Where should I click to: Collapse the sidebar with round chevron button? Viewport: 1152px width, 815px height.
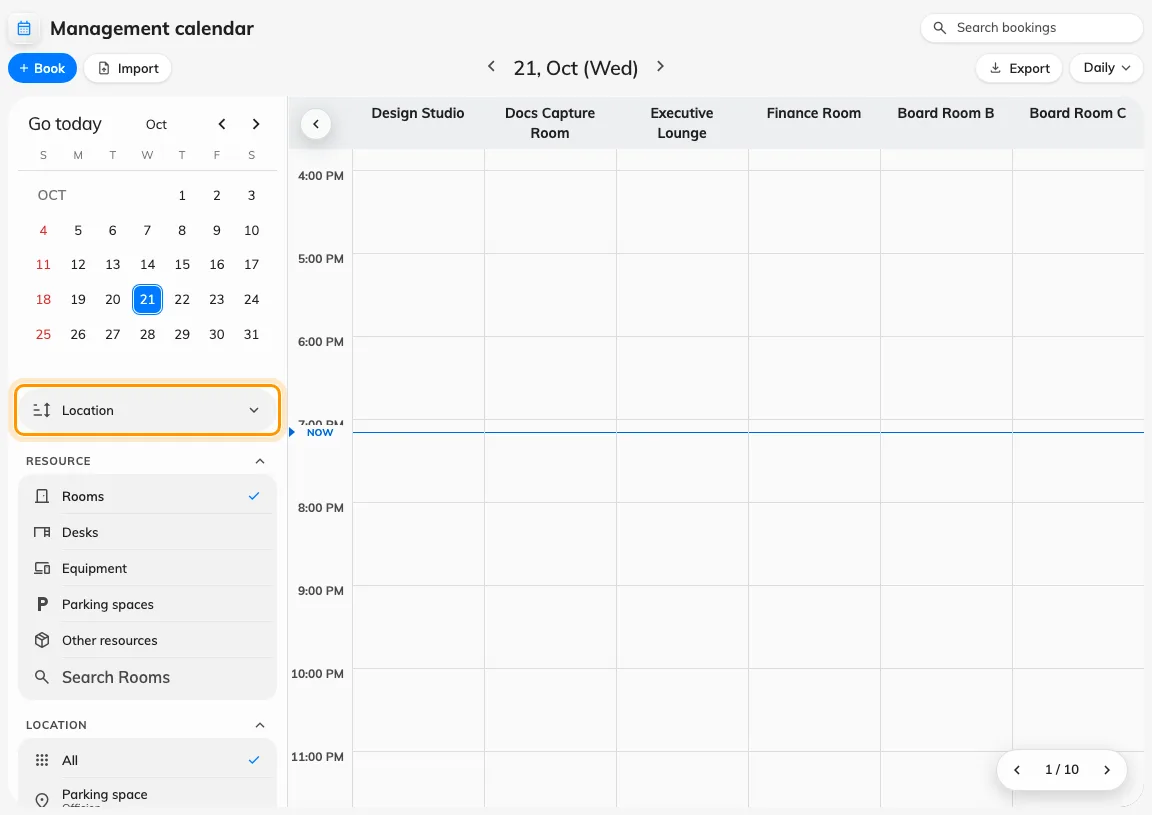[x=316, y=123]
